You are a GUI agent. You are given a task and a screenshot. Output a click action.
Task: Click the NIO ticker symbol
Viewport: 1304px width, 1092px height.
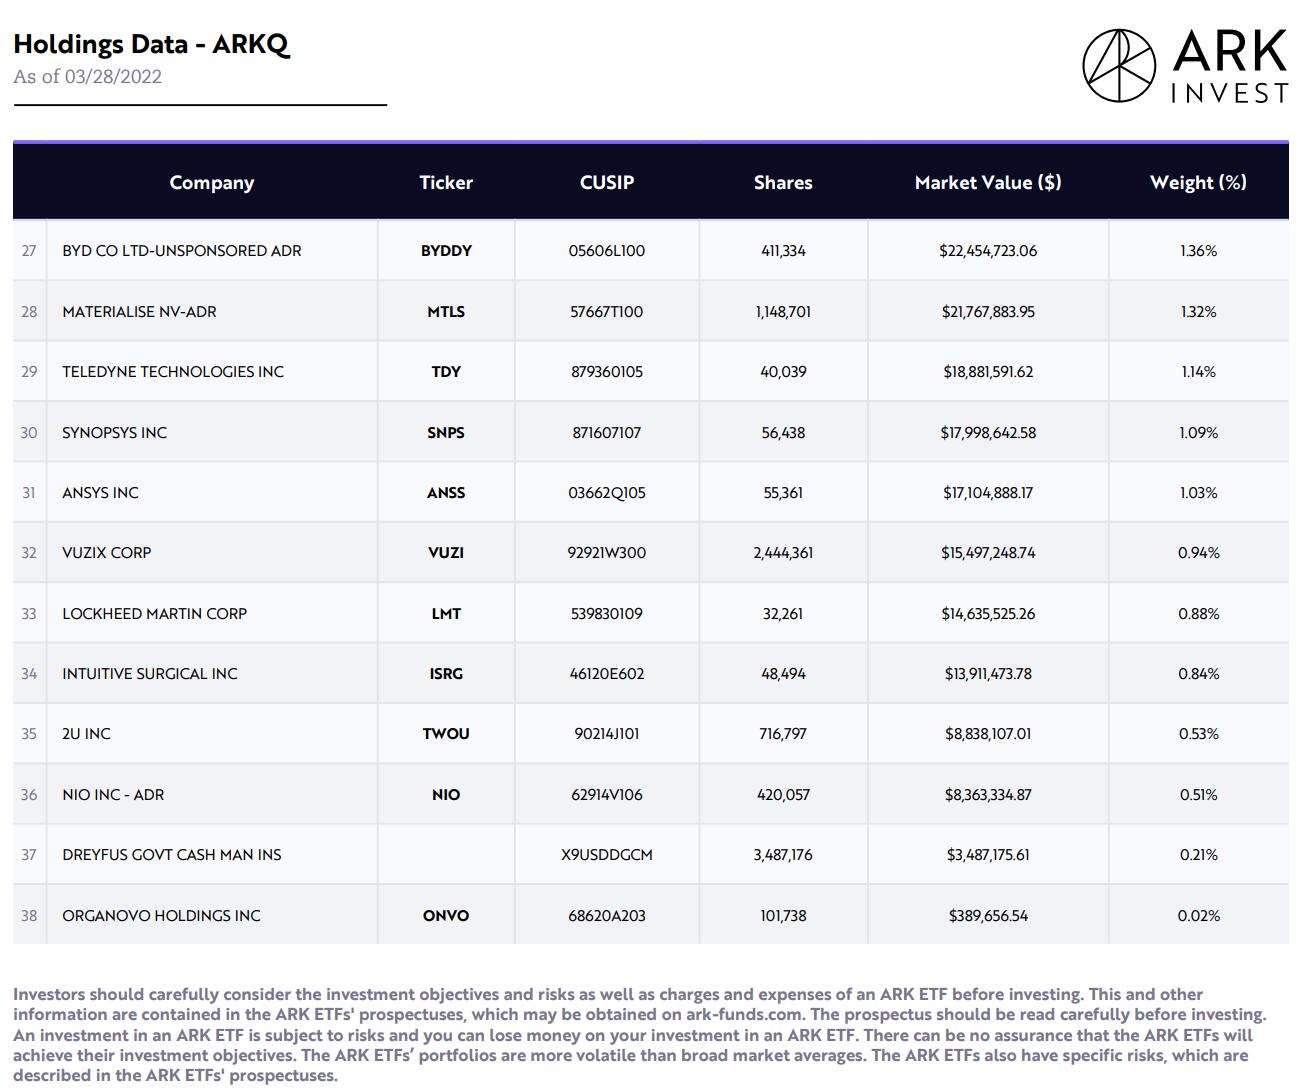(x=446, y=795)
